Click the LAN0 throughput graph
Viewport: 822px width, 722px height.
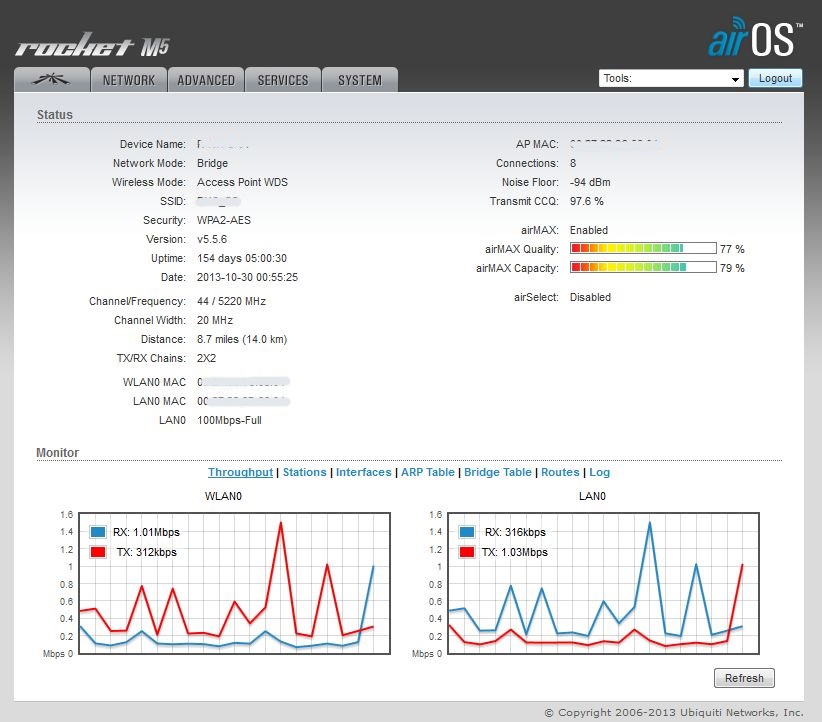[x=603, y=583]
